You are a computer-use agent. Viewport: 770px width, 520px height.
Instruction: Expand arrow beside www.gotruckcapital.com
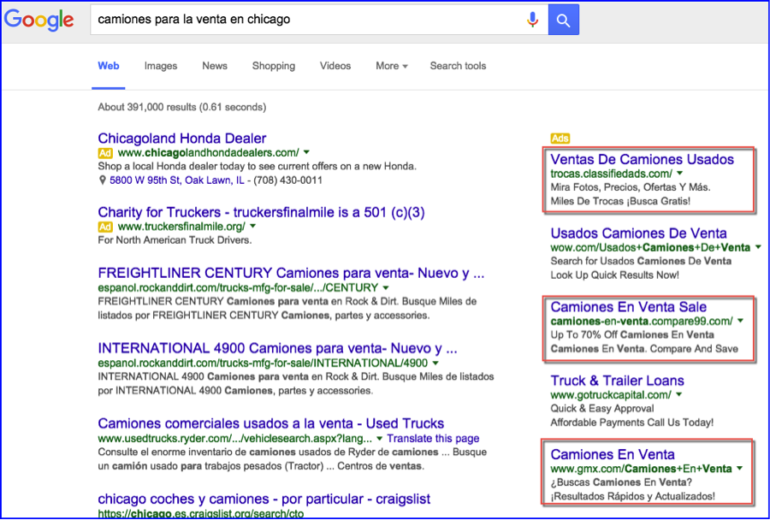click(x=679, y=395)
